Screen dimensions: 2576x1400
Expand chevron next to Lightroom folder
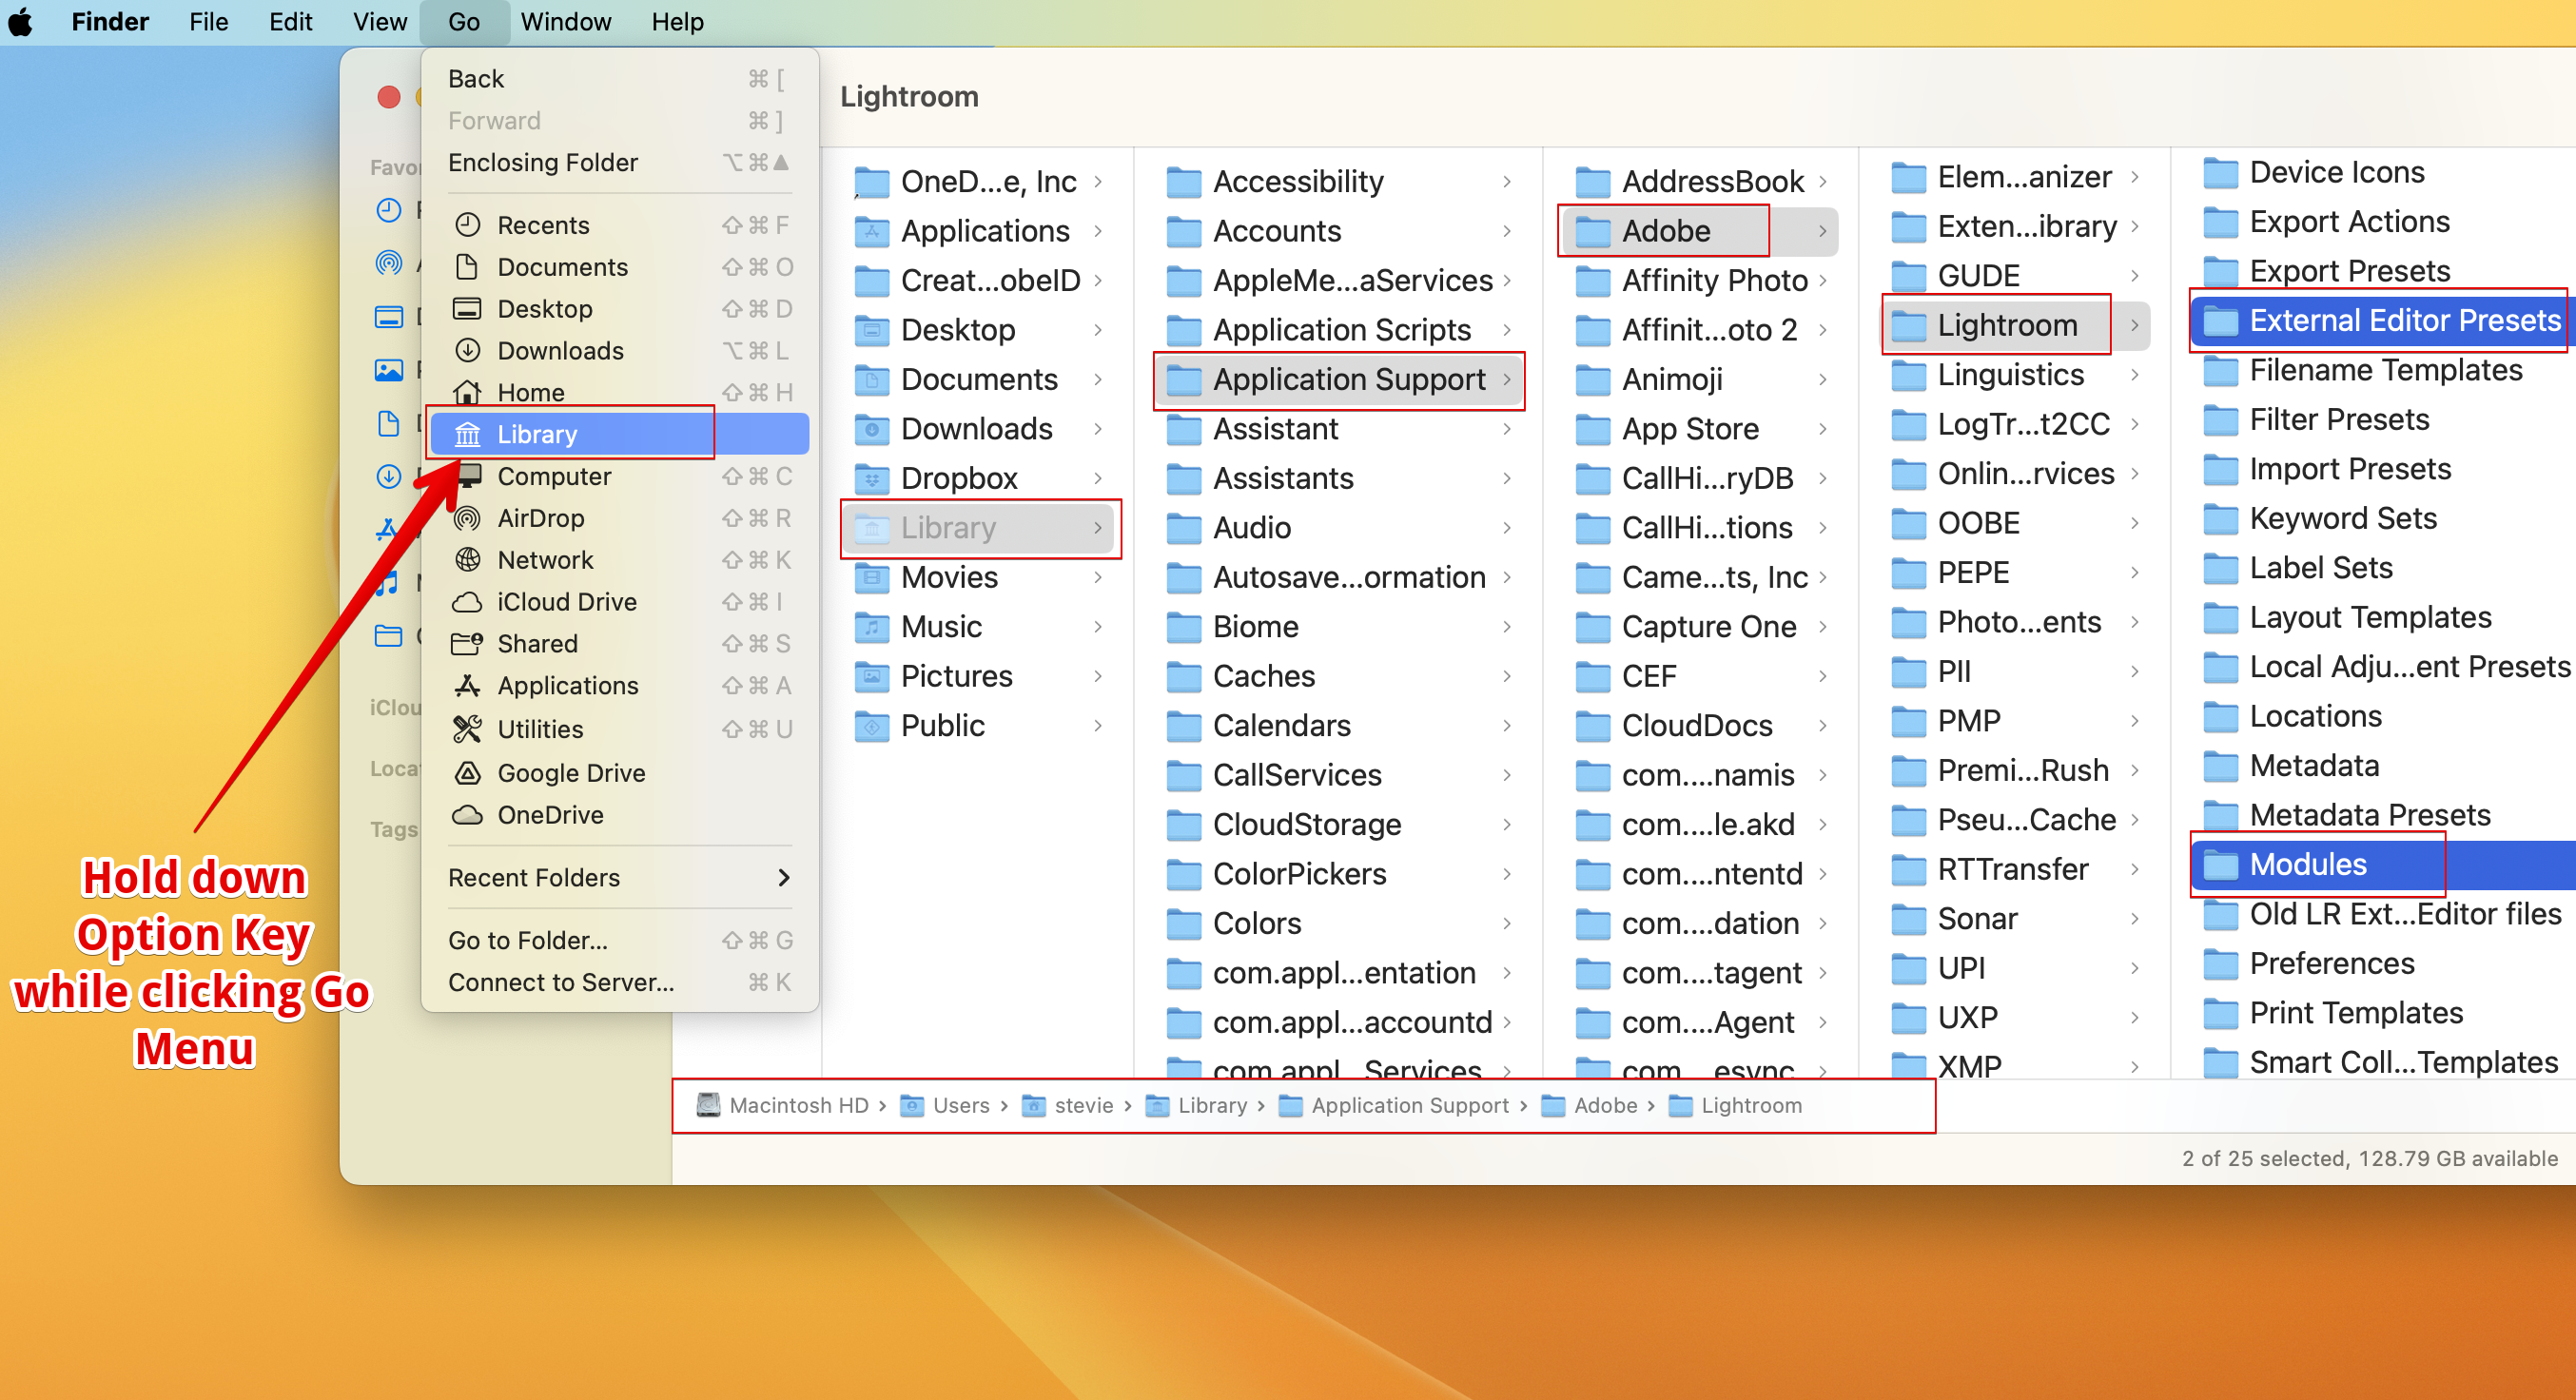tap(2134, 325)
